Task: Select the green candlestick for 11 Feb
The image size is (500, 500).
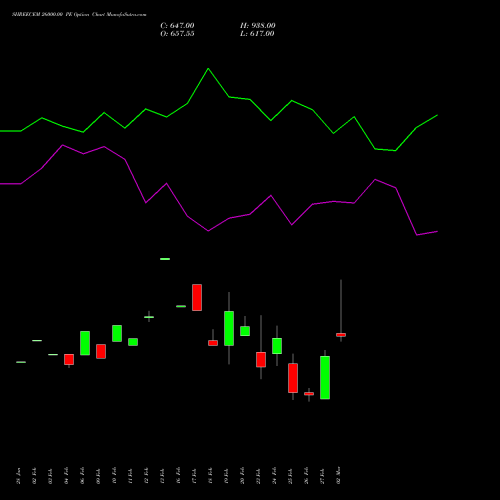Action: pos(133,342)
